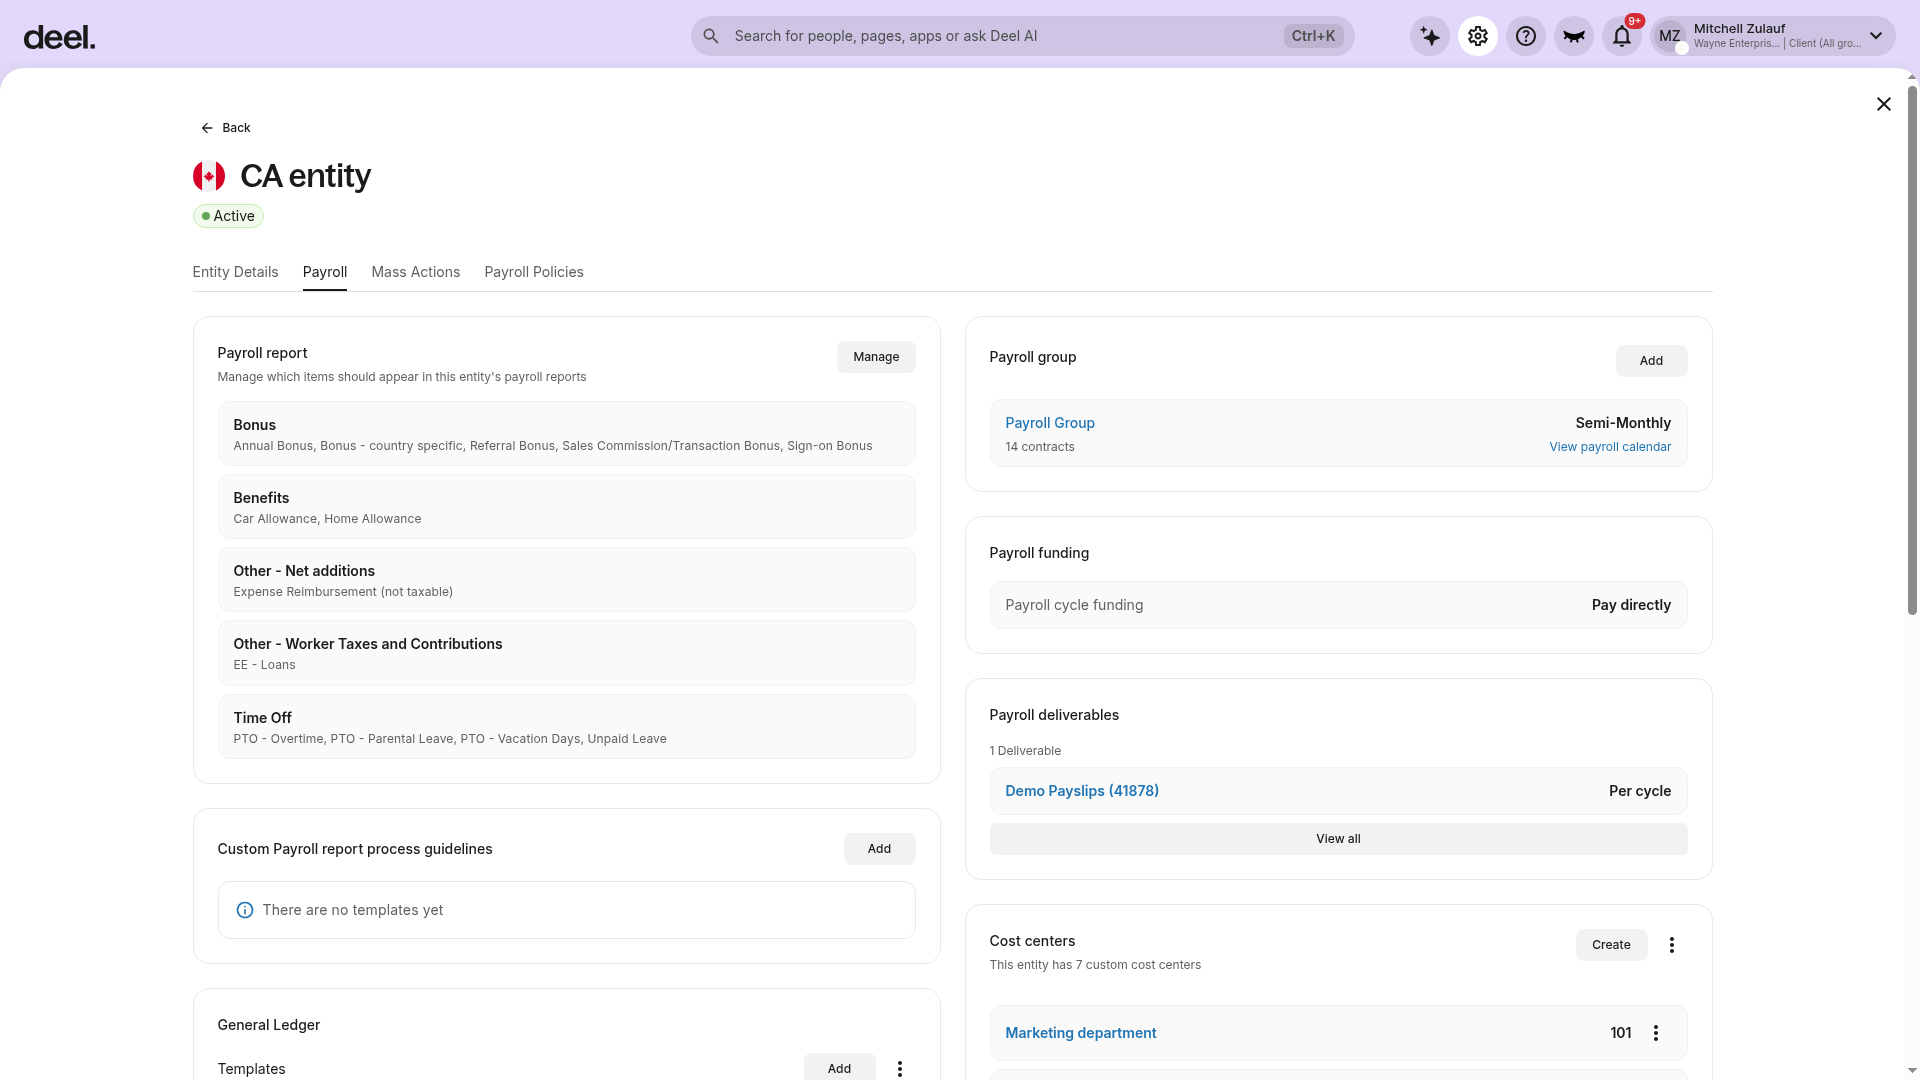Screen dimensions: 1920x1080
Task: Open the help question mark icon
Action: coord(1526,36)
